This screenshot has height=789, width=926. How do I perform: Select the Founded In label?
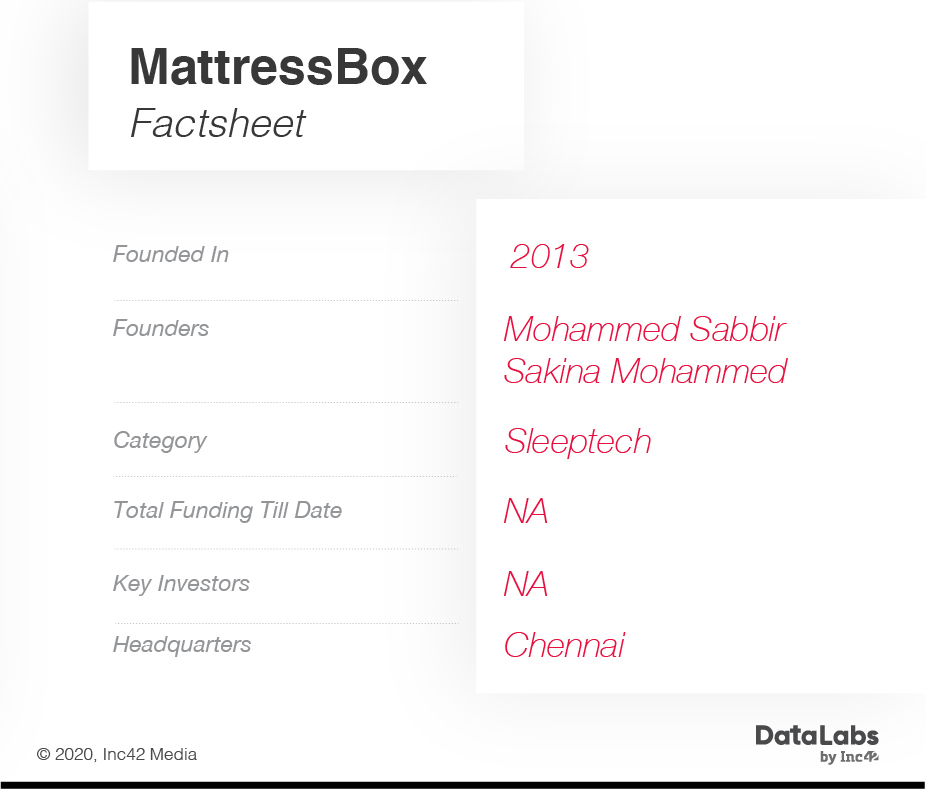171,255
